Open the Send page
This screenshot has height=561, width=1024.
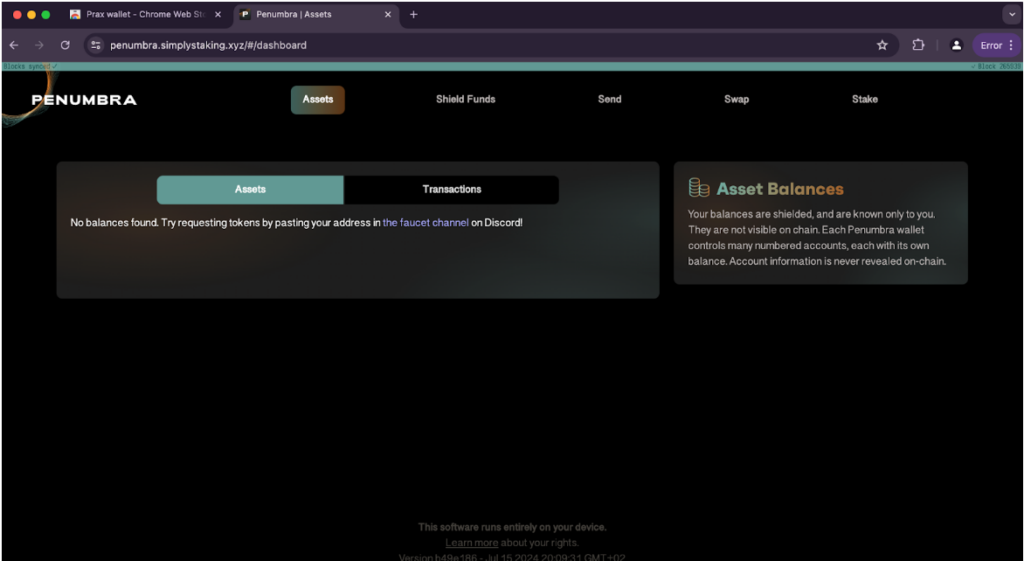coord(609,99)
